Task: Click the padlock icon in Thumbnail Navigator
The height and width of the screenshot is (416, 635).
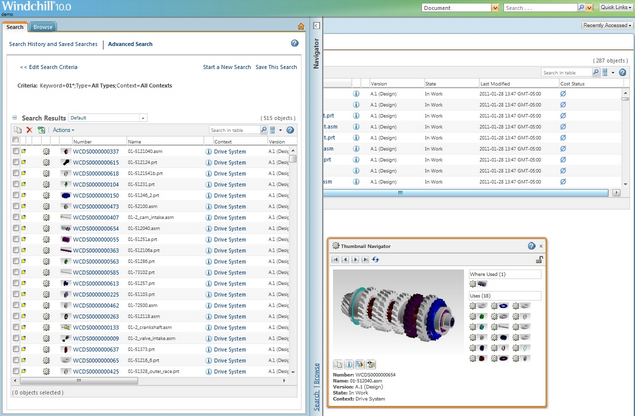Action: pyautogui.click(x=539, y=259)
